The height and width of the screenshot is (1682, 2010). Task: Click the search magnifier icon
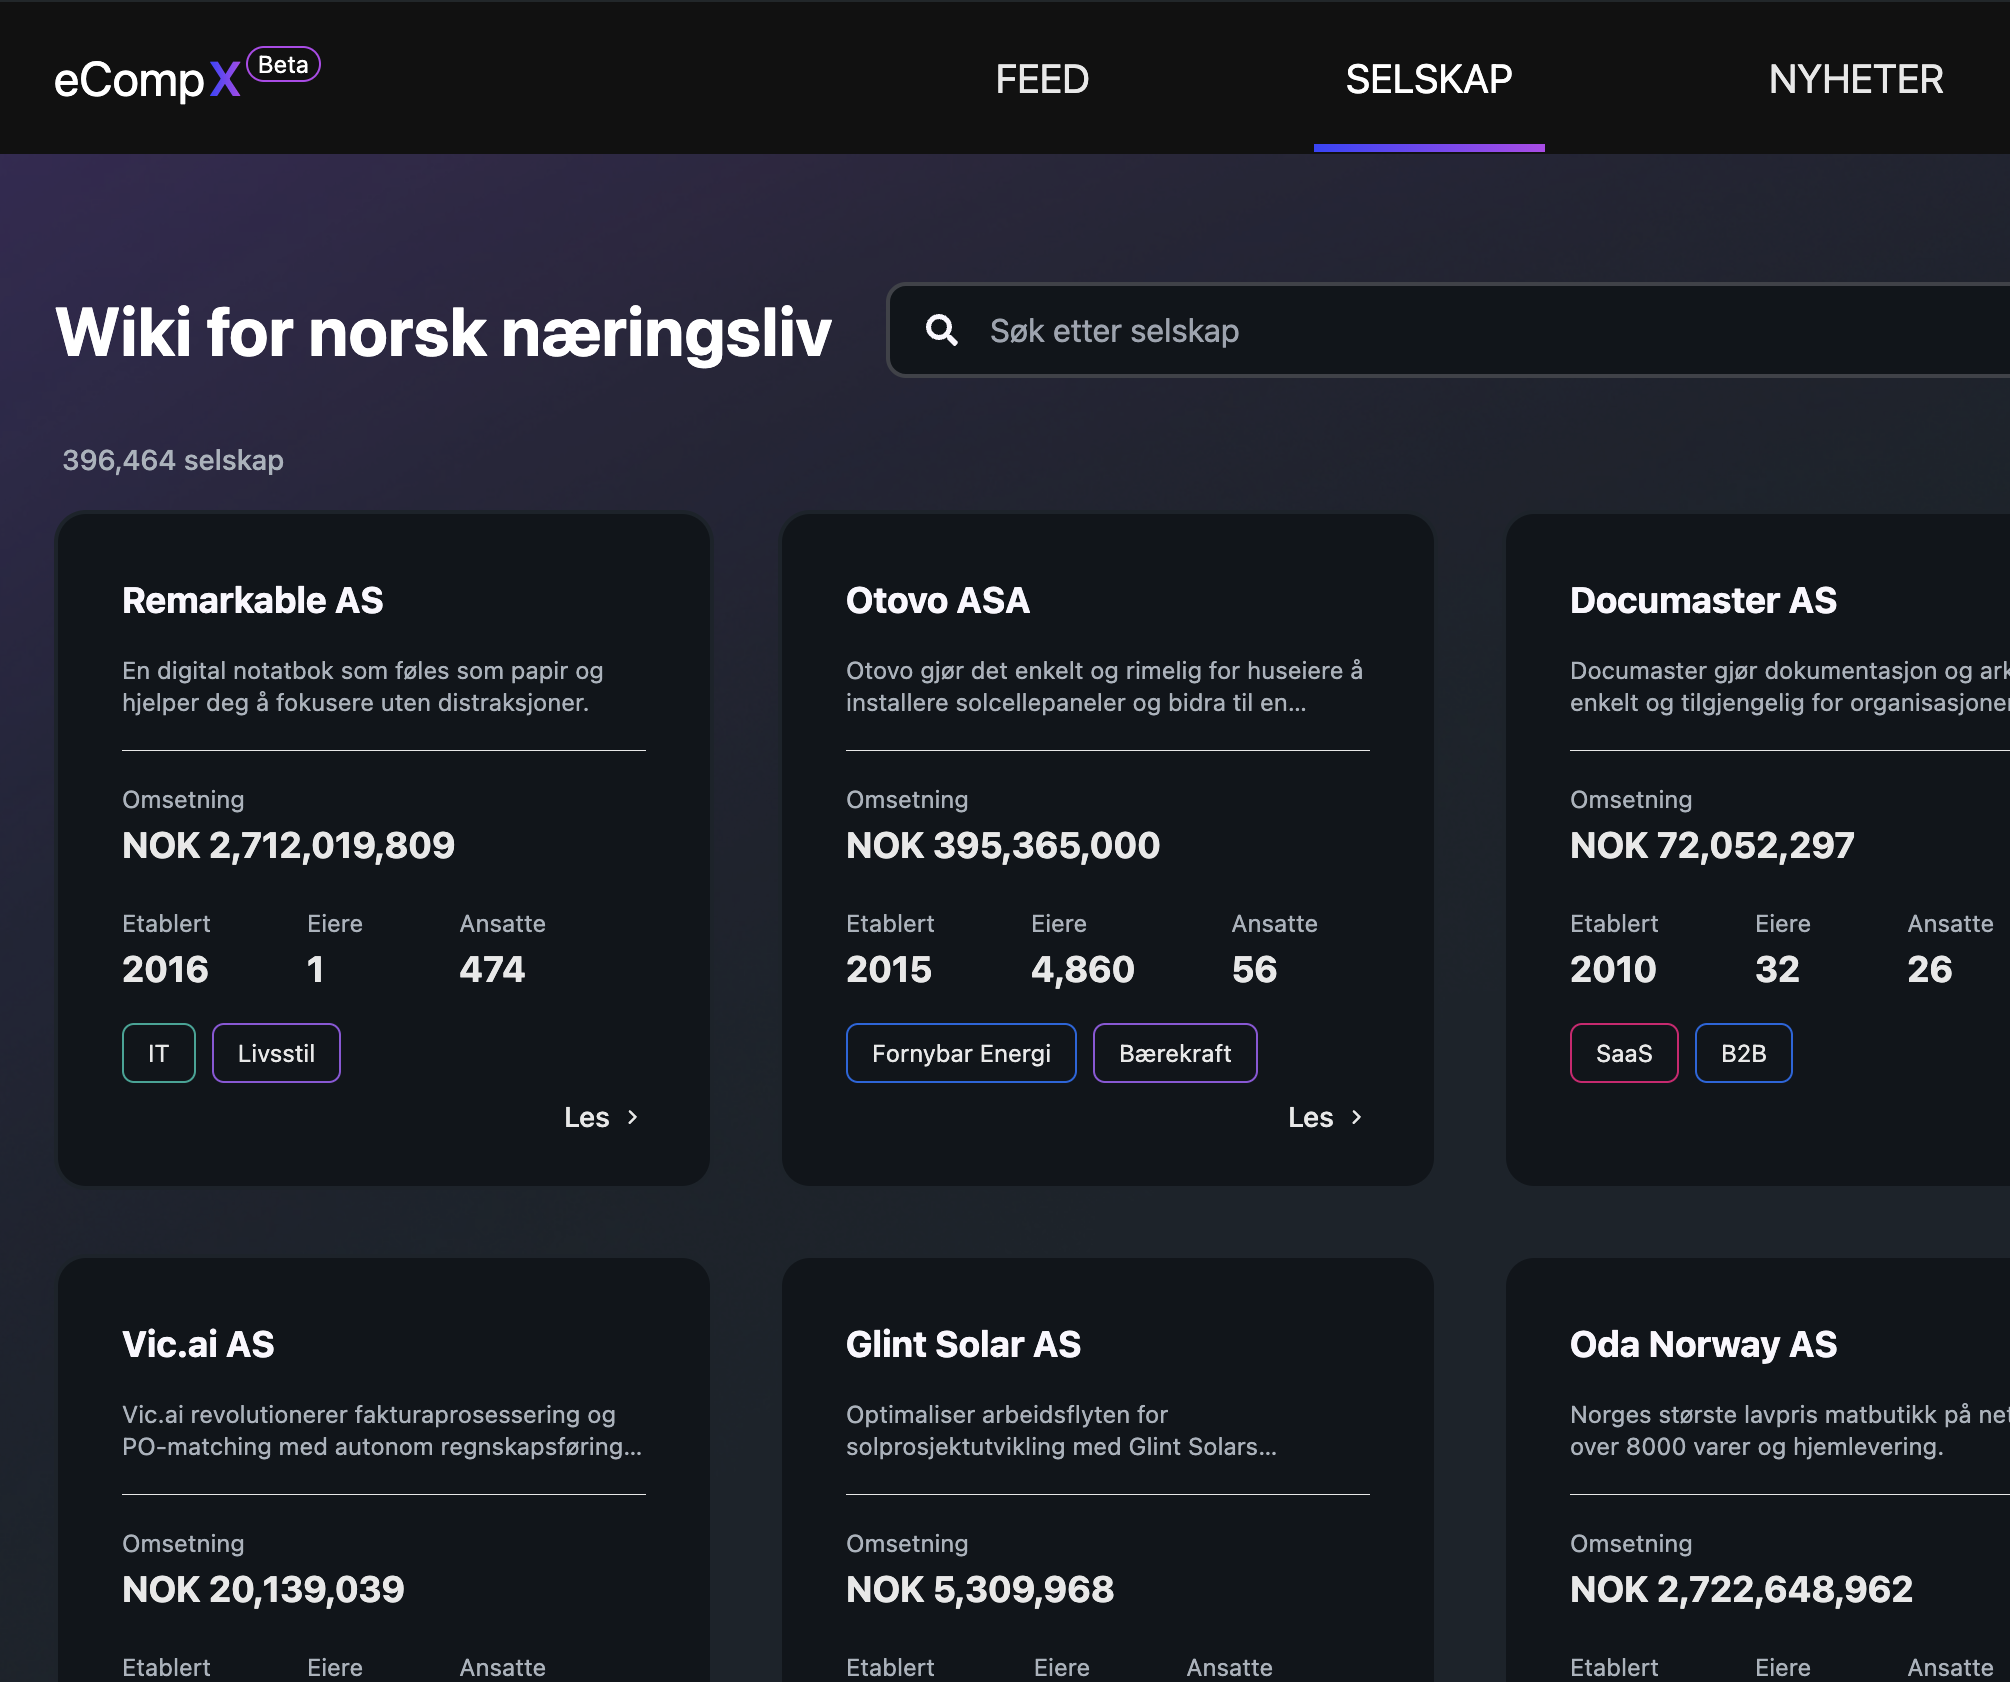(942, 330)
